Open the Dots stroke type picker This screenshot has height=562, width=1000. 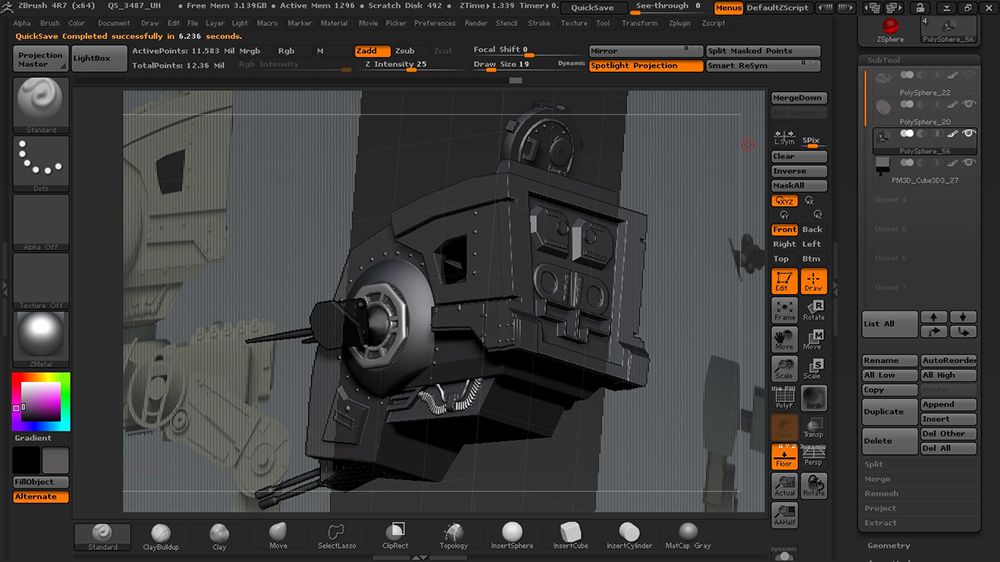pos(41,164)
